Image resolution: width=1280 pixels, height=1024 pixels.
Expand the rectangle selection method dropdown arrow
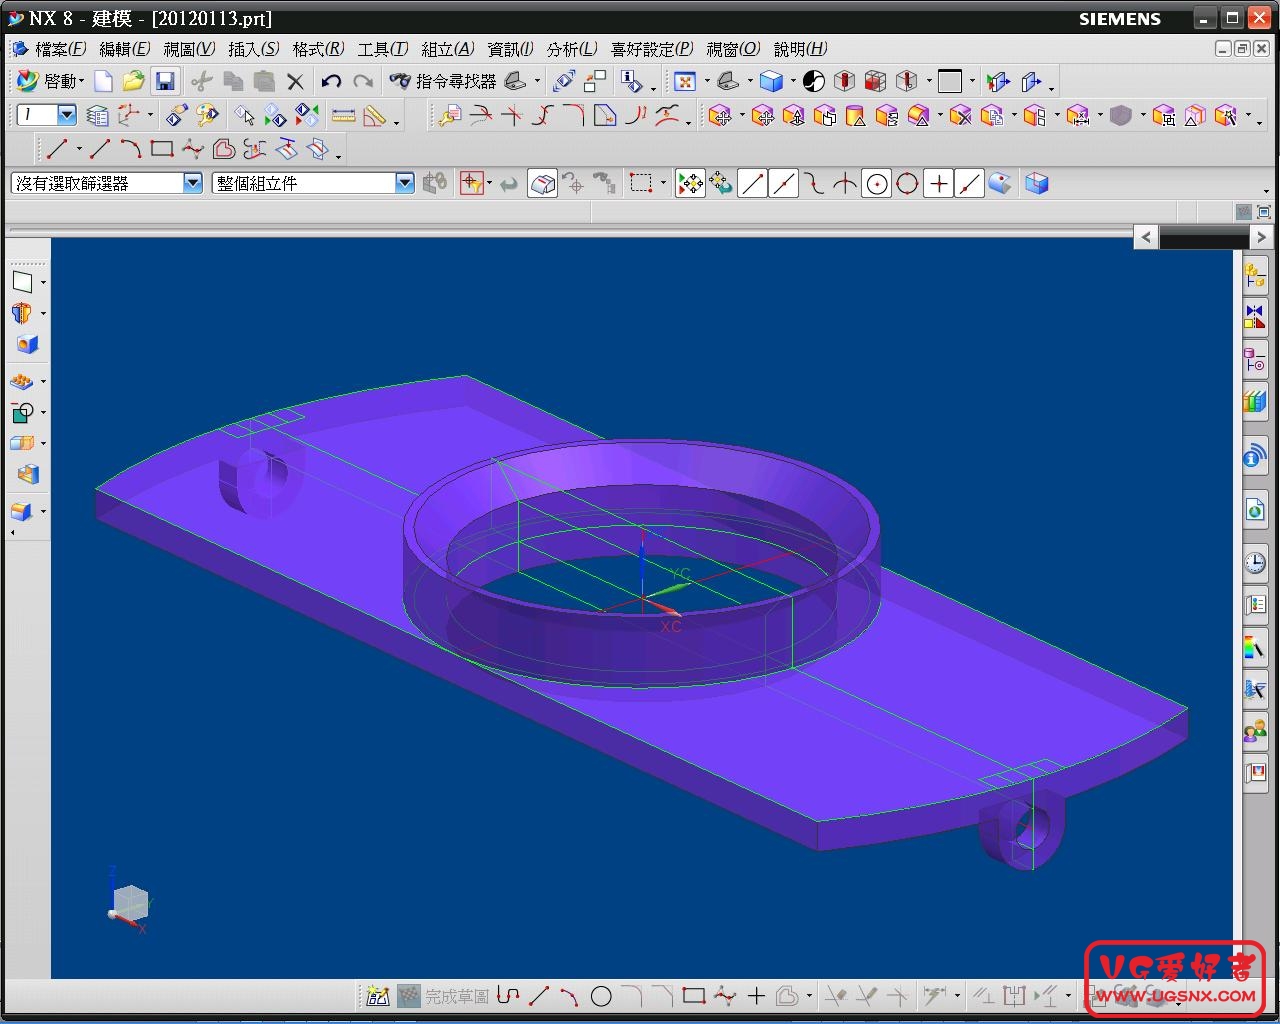662,184
